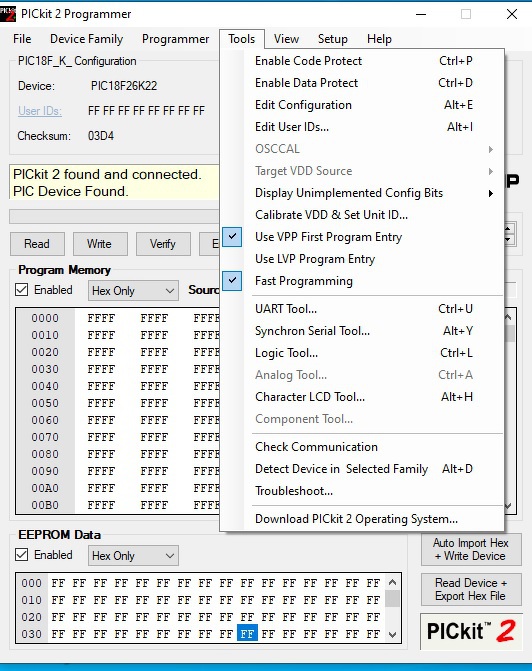Choose Enable Code Protect
The image size is (532, 671).
pyautogui.click(x=362, y=61)
